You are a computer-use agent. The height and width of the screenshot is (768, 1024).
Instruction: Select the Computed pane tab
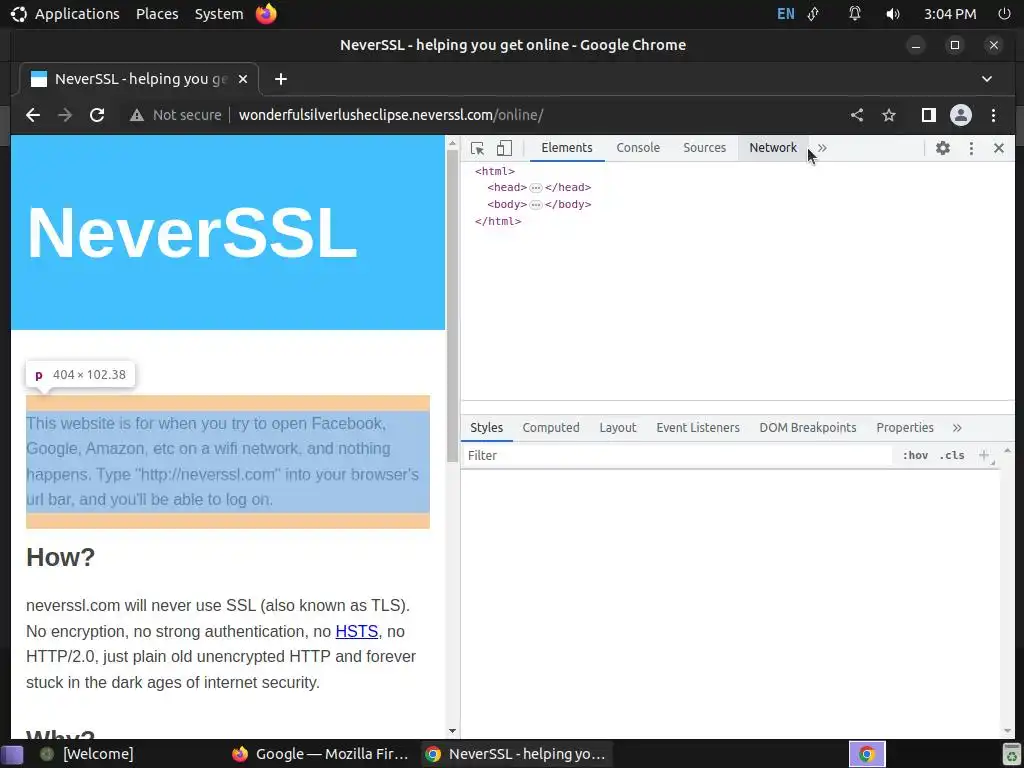point(551,428)
